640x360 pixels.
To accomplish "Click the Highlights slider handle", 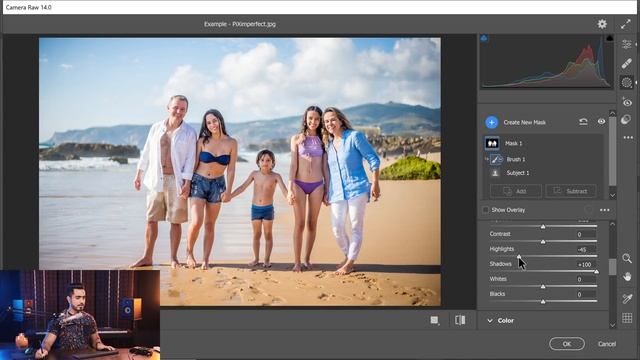I will (x=519, y=256).
